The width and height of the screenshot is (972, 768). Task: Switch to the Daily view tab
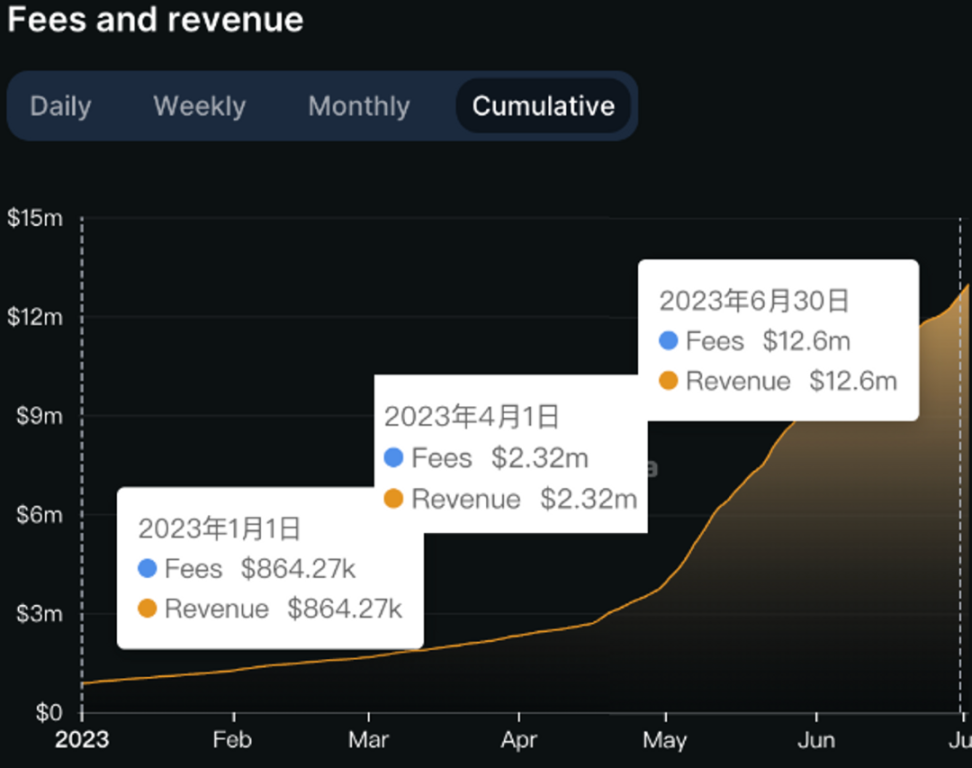[60, 106]
